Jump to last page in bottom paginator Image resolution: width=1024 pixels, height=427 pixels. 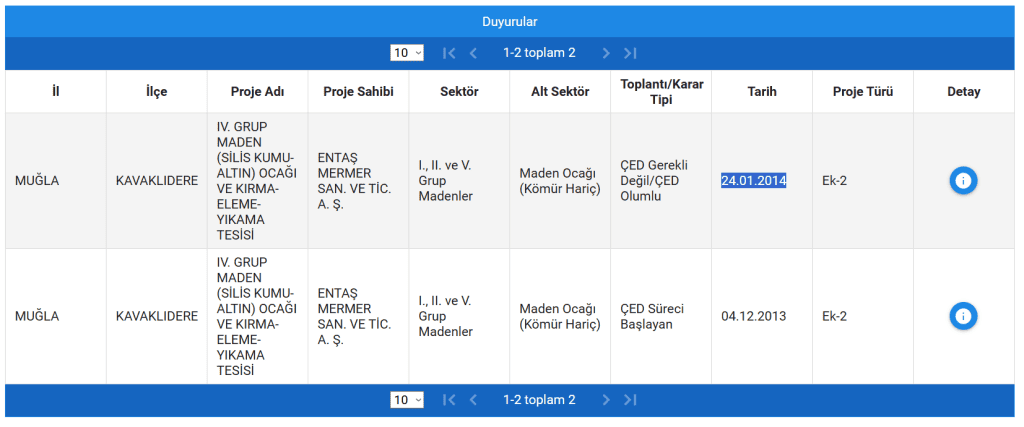(630, 400)
